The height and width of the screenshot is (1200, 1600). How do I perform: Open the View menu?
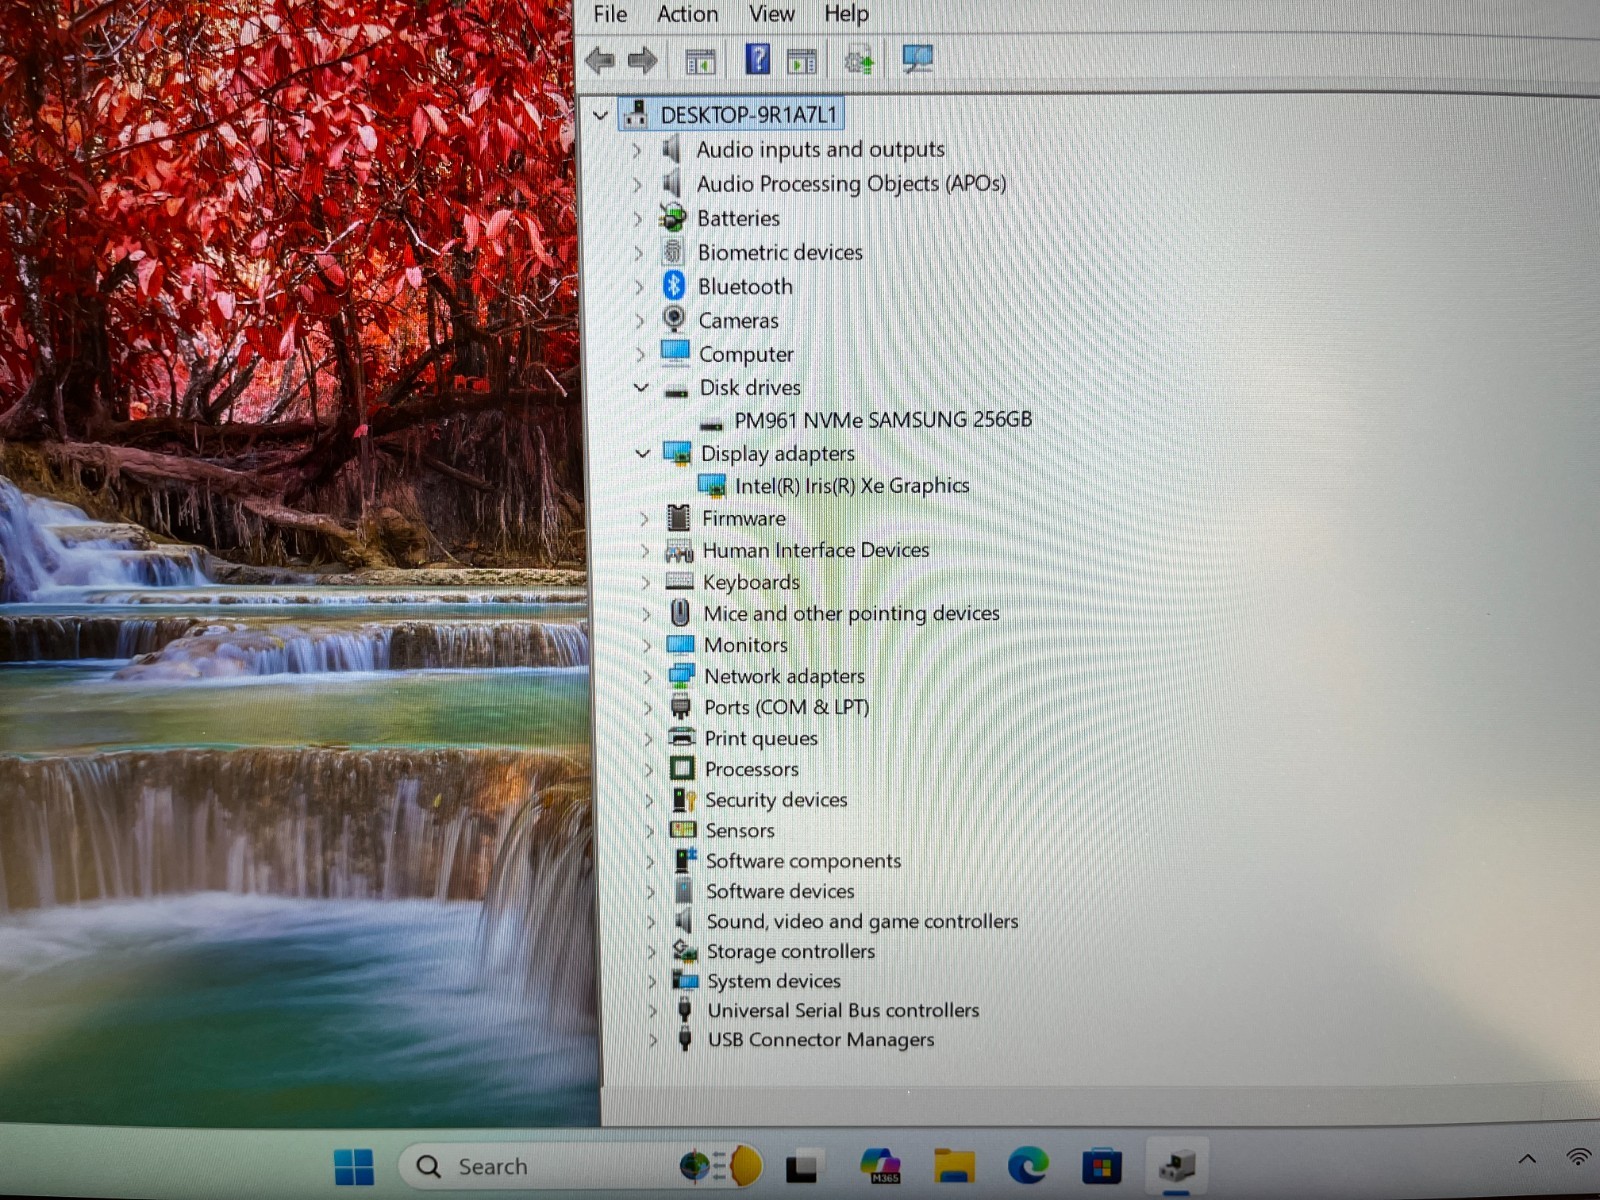pos(771,14)
